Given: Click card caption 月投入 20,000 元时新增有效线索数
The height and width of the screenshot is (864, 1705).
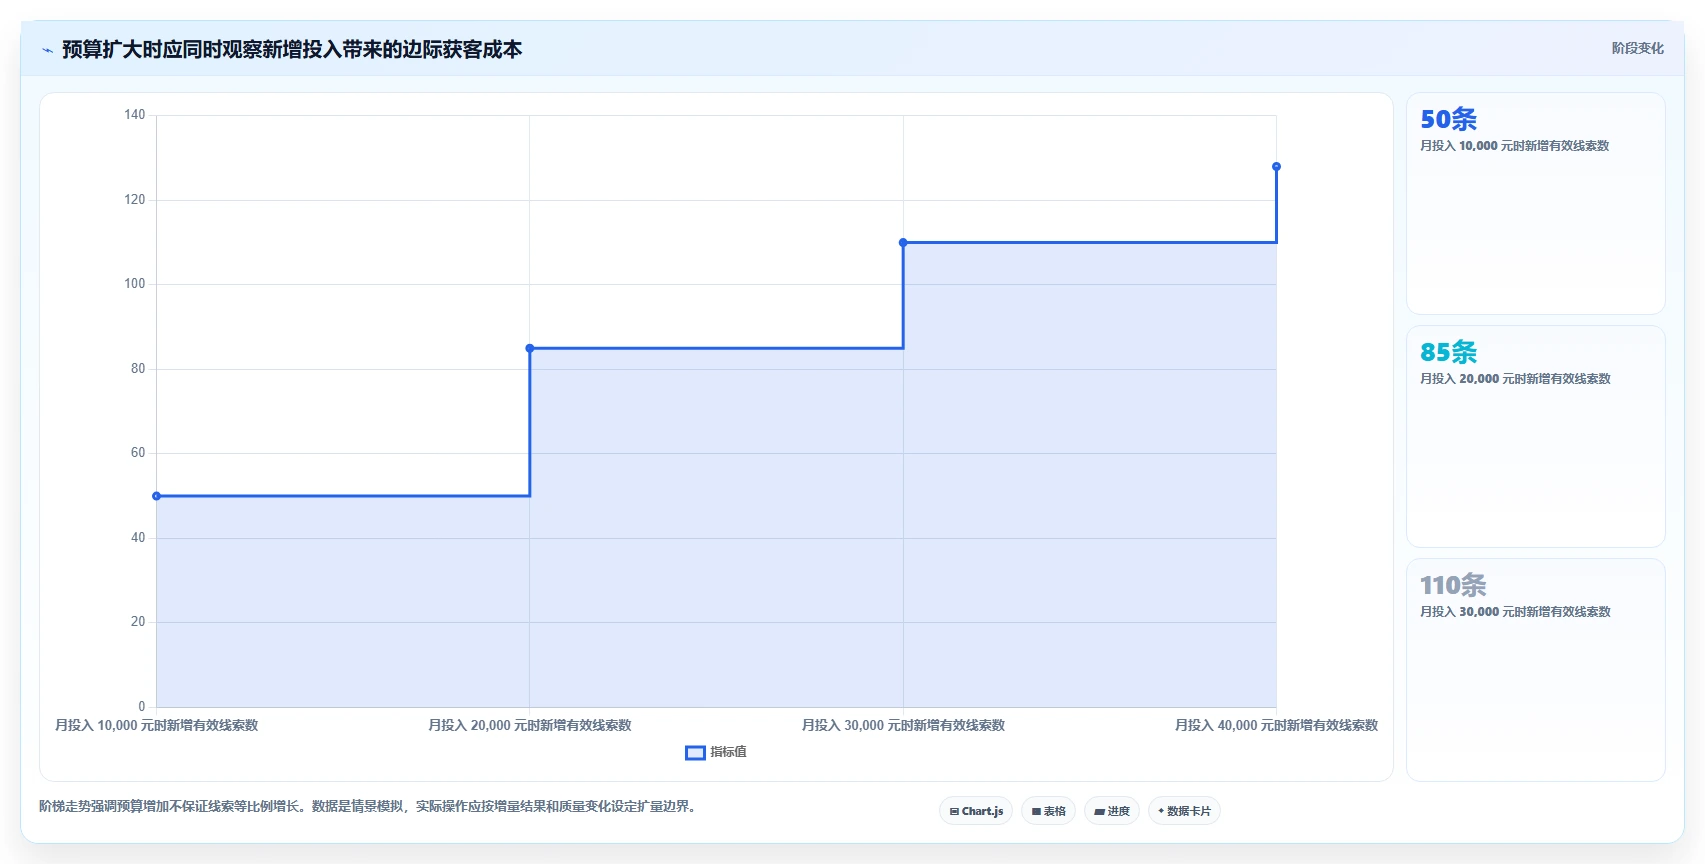Looking at the screenshot, I should pos(1515,379).
